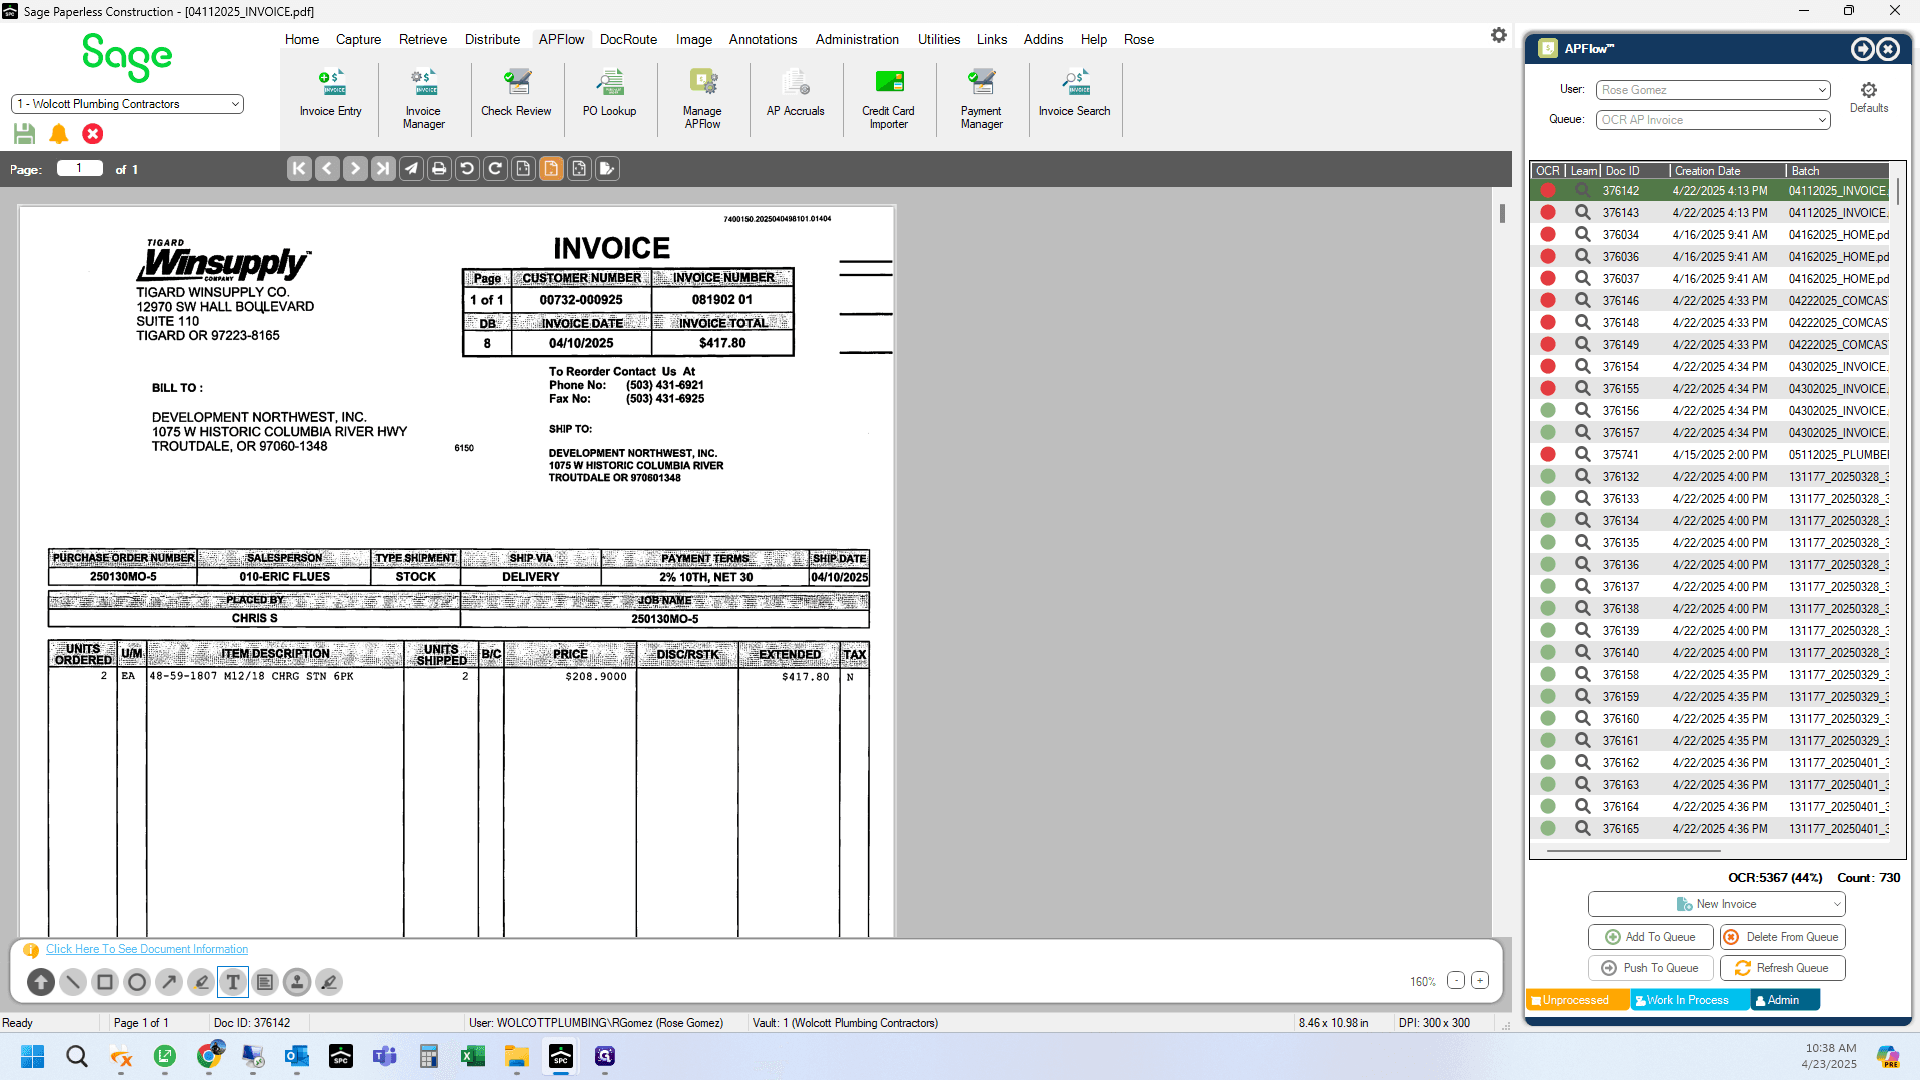Open AP Accruals
1920x1080 pixels.
(x=795, y=93)
